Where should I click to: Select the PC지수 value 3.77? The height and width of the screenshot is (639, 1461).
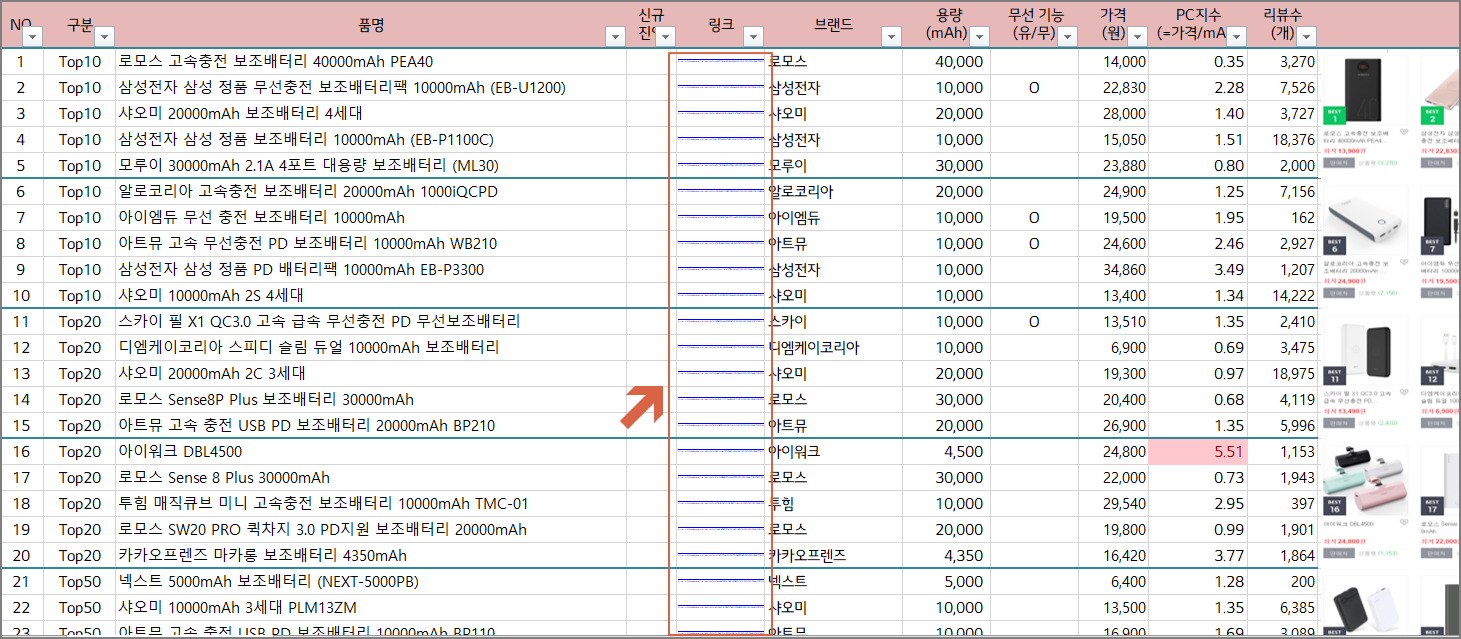(x=1198, y=555)
